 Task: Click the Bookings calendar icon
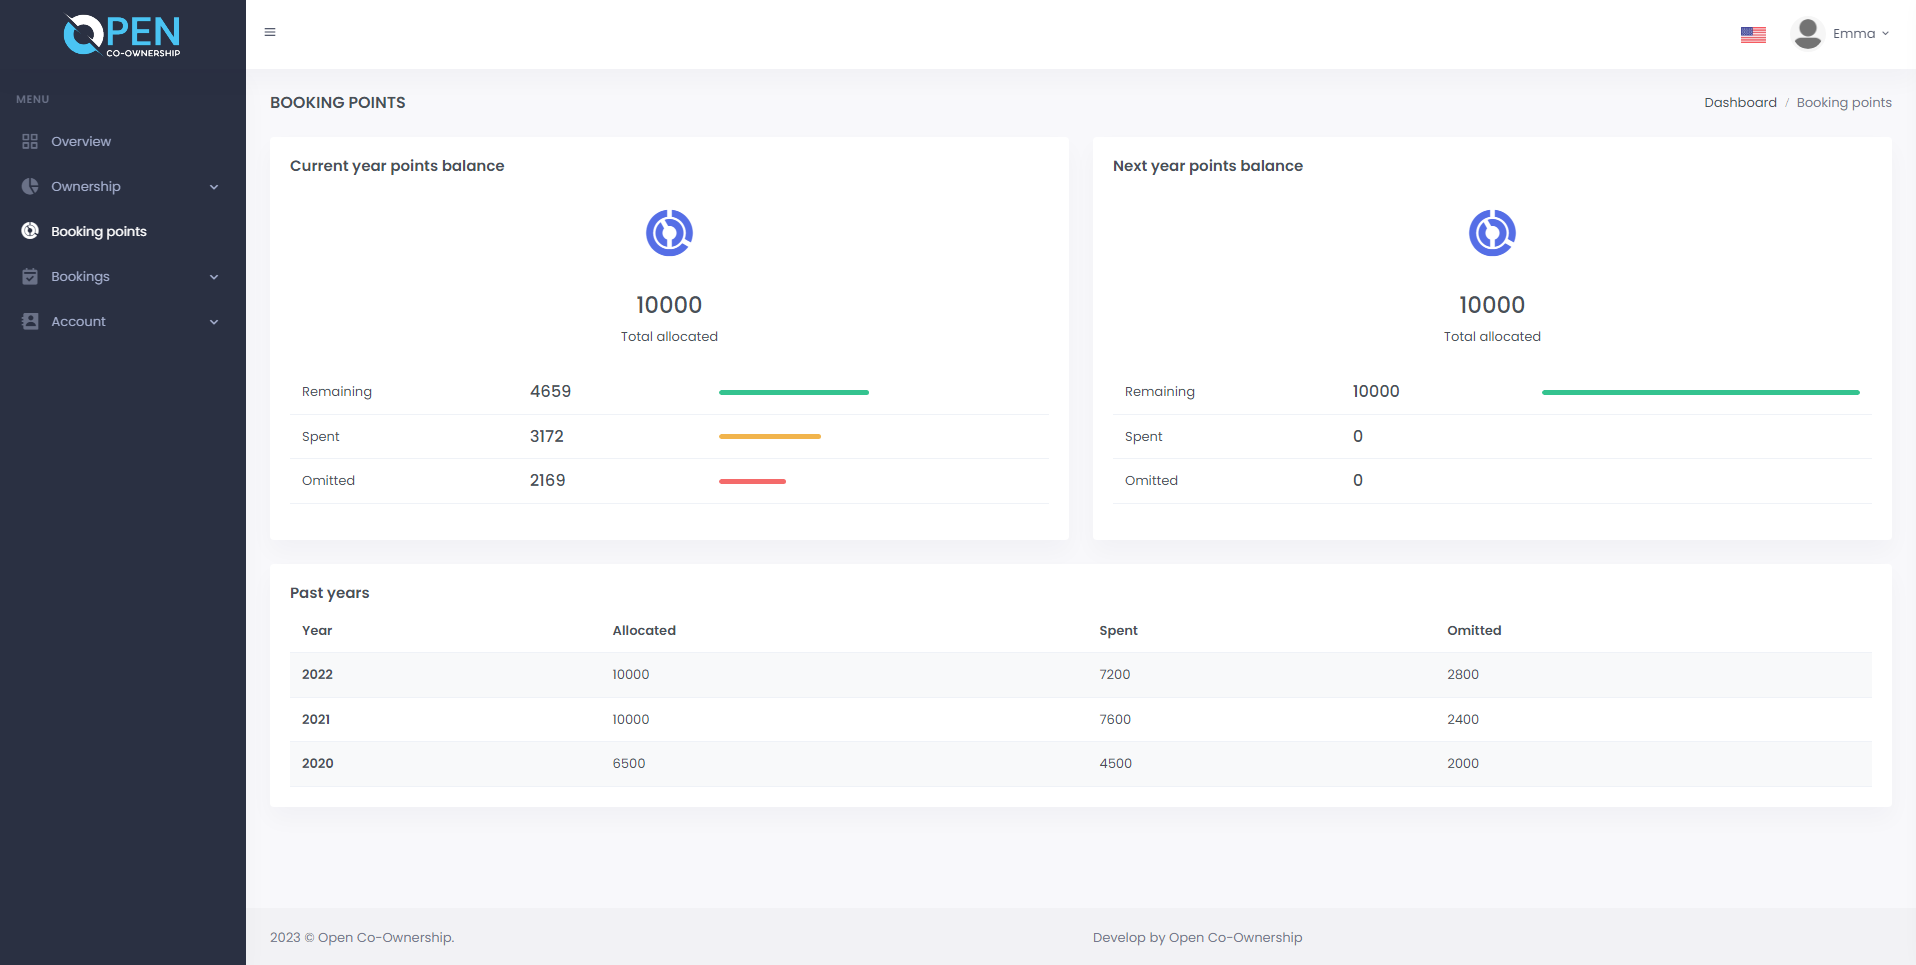[x=30, y=277]
